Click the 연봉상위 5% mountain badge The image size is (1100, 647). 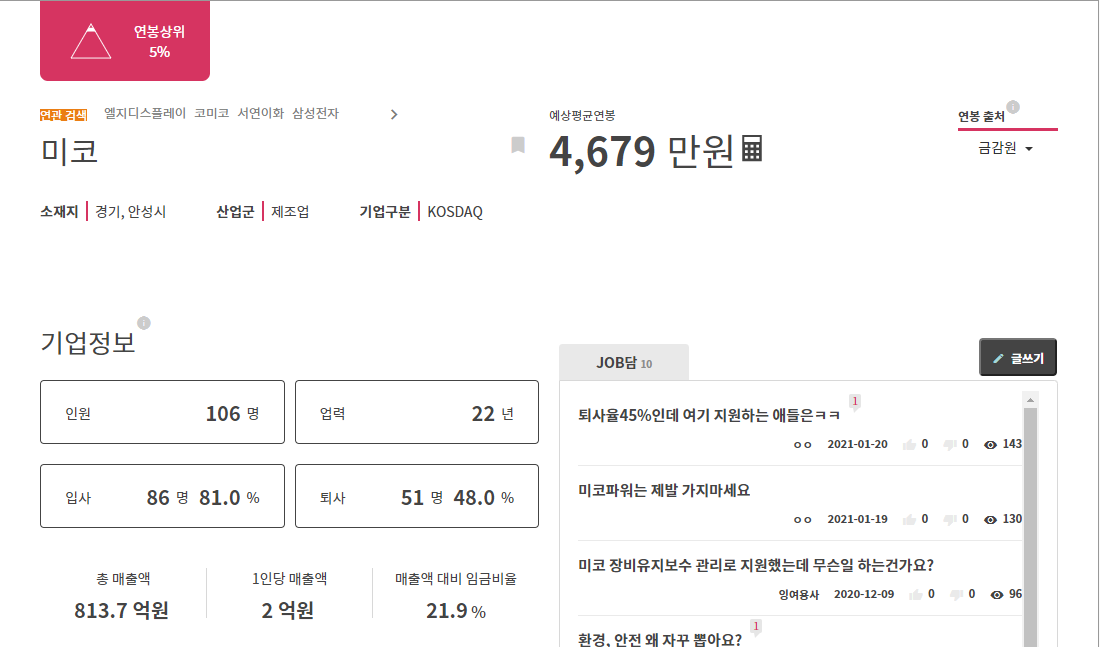pos(125,41)
